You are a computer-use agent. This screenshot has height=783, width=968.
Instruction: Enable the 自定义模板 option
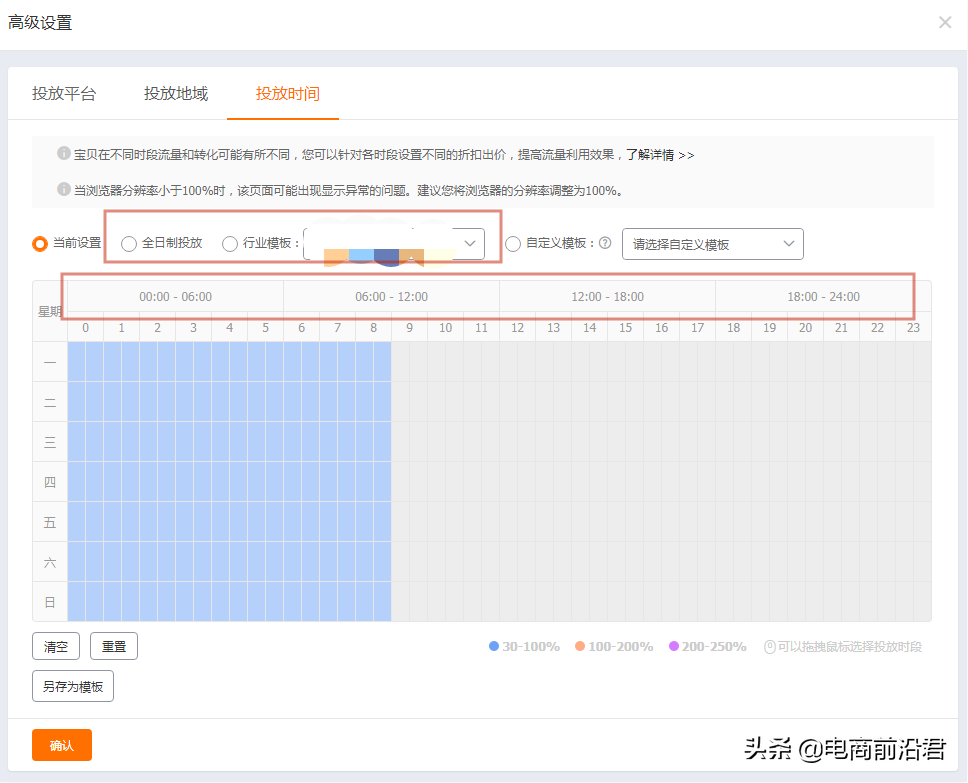[513, 243]
